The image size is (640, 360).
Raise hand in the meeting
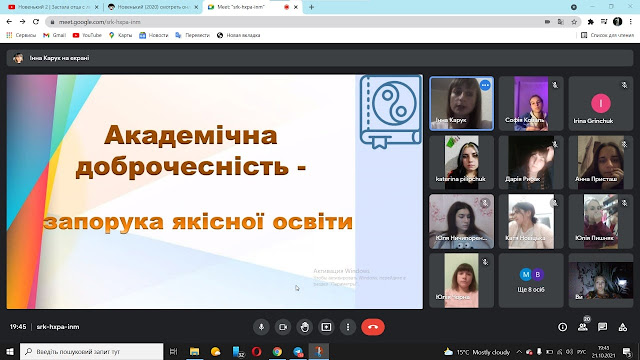pos(304,327)
